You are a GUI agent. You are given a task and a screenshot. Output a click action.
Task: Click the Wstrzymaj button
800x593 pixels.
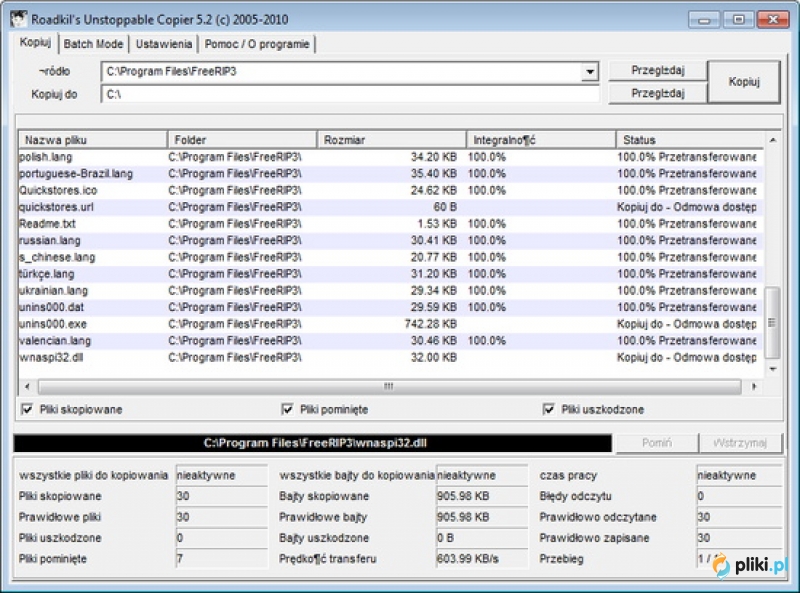(740, 443)
